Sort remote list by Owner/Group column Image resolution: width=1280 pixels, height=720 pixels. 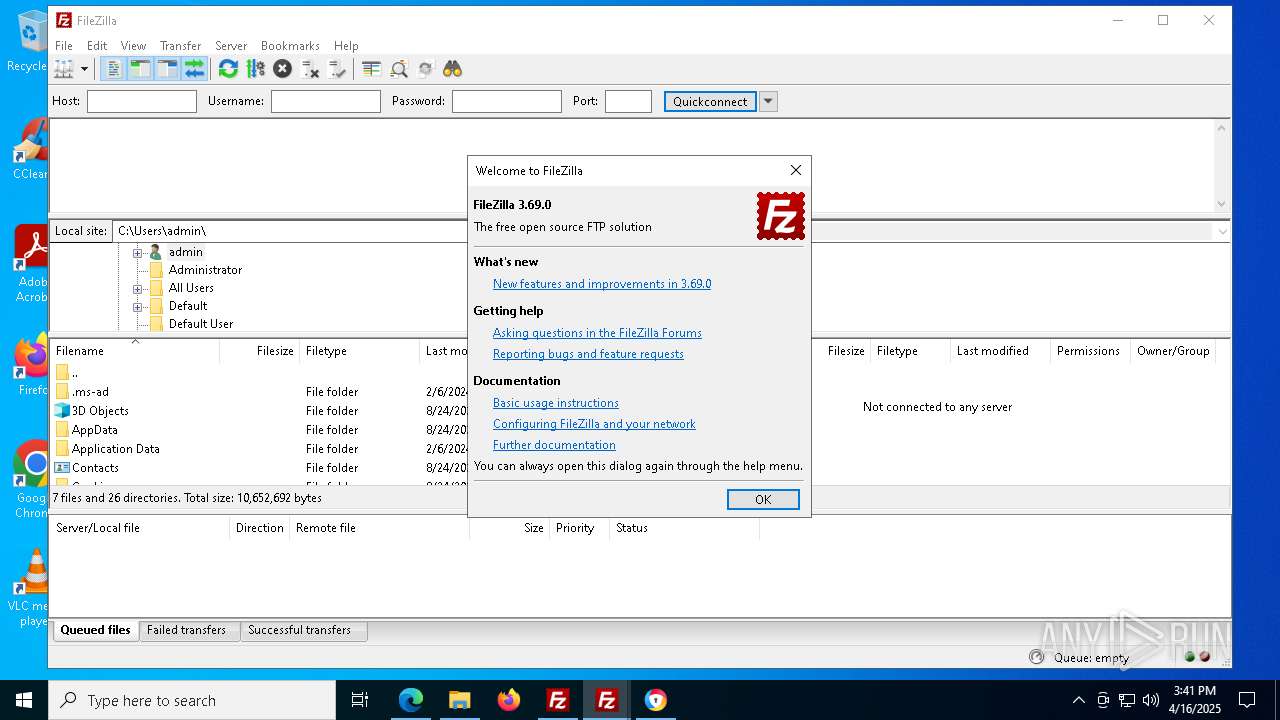pos(1174,351)
